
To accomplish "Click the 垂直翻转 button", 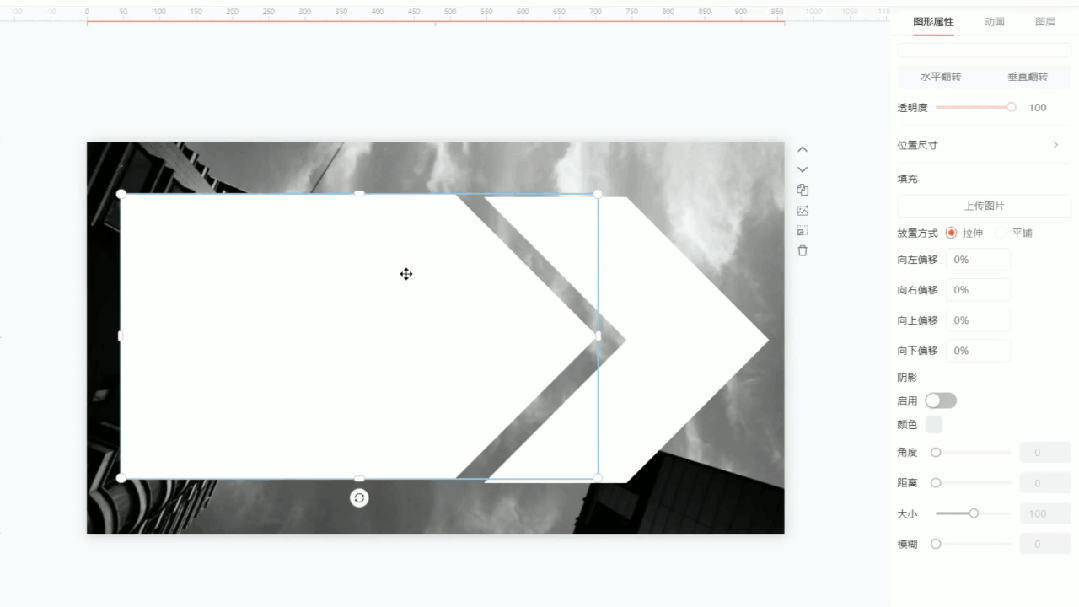I will point(1027,77).
